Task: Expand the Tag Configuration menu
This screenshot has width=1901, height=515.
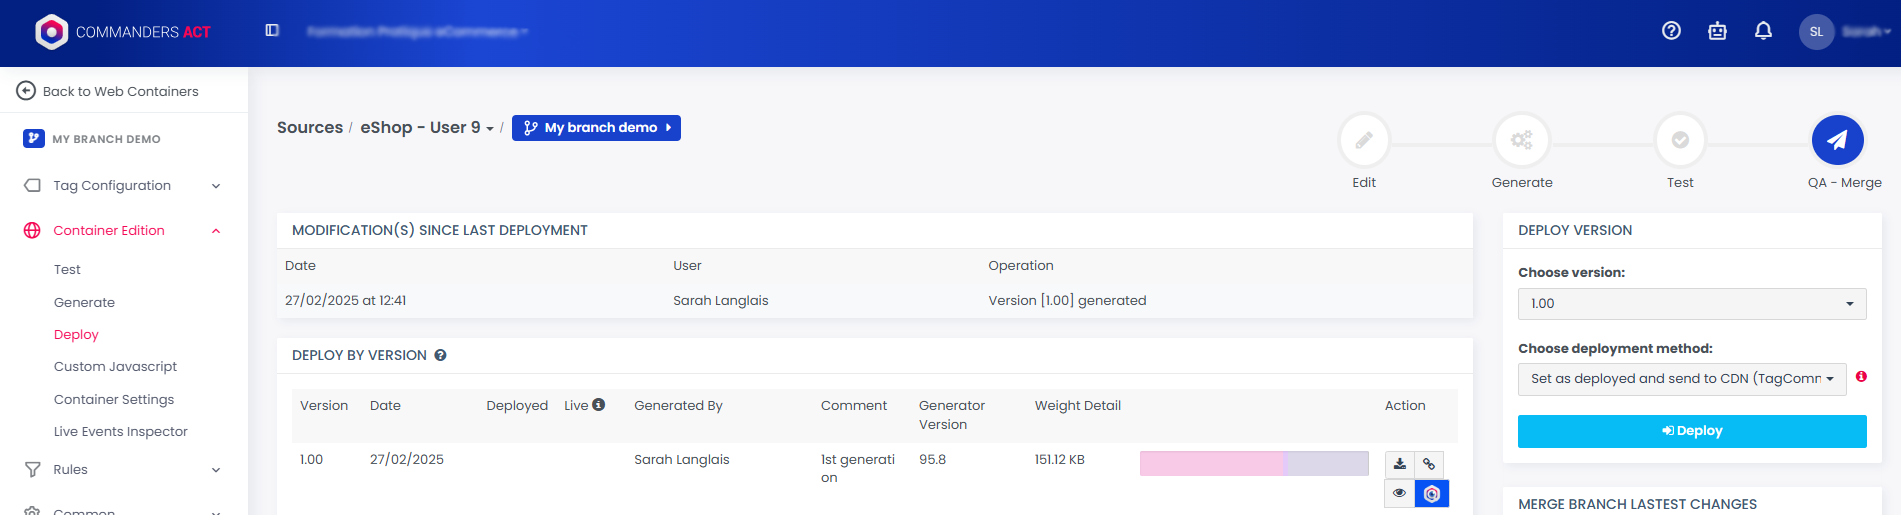Action: (123, 186)
